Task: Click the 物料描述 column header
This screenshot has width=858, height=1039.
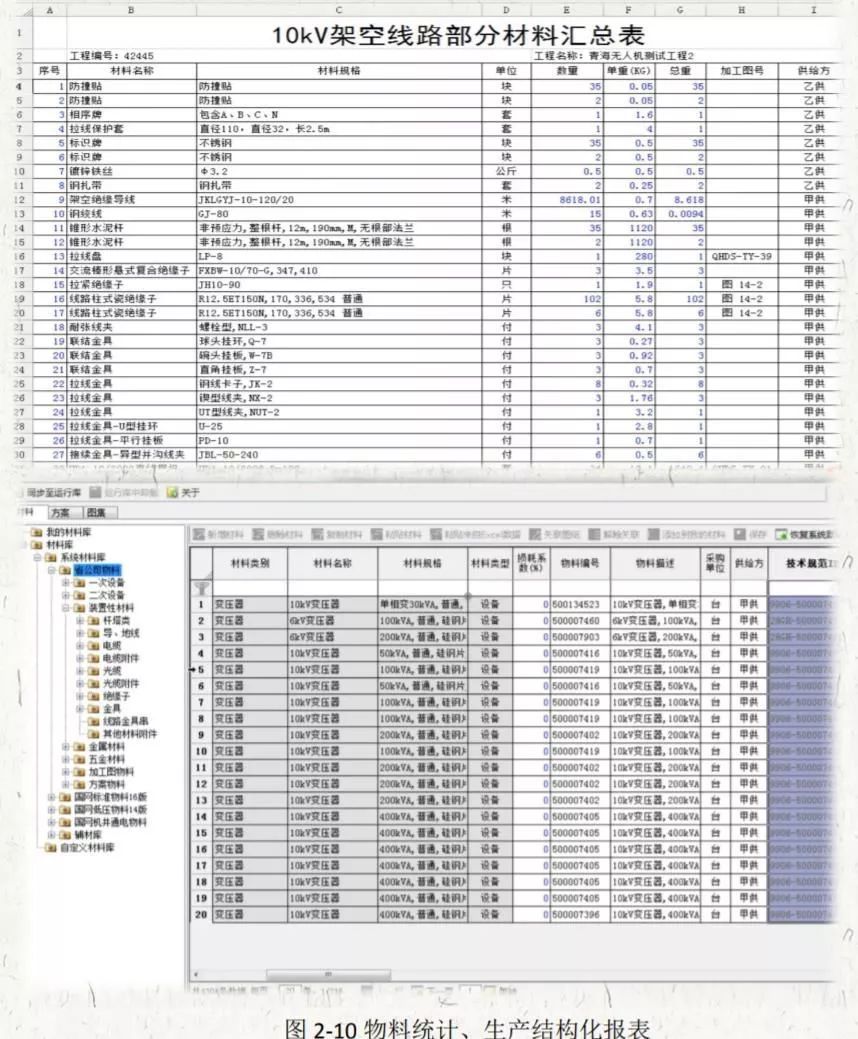Action: (655, 563)
